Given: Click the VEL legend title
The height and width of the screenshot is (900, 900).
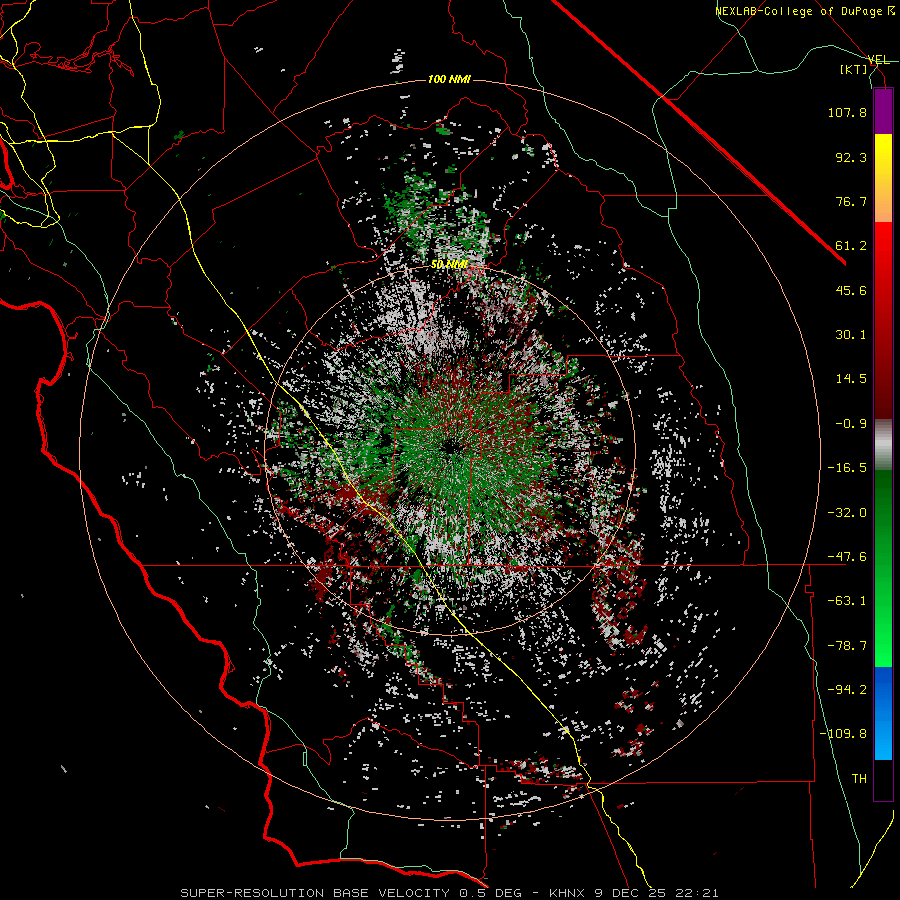Looking at the screenshot, I should click(879, 60).
